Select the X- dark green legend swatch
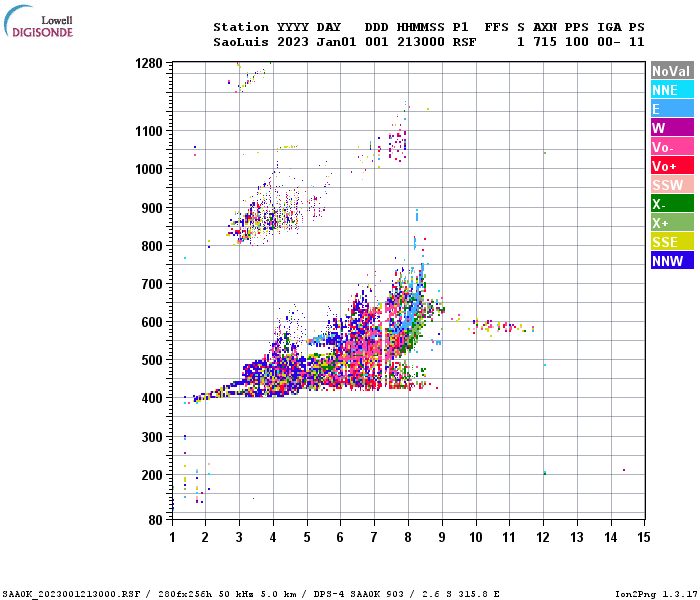This screenshot has height=600, width=700. pyautogui.click(x=672, y=204)
